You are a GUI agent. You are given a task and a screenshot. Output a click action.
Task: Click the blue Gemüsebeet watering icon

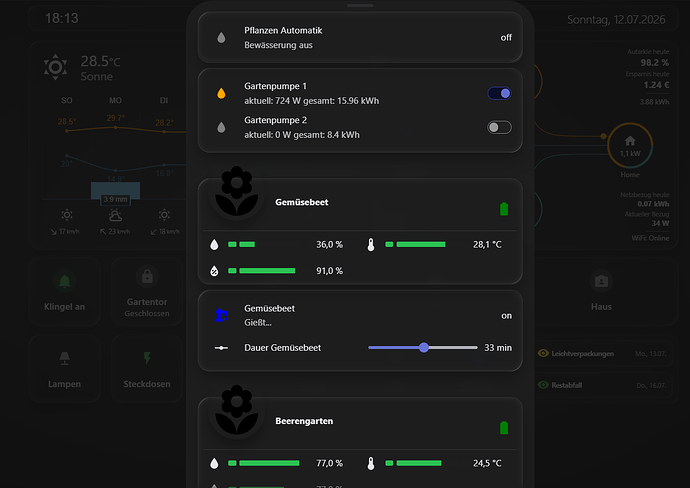pyautogui.click(x=221, y=315)
